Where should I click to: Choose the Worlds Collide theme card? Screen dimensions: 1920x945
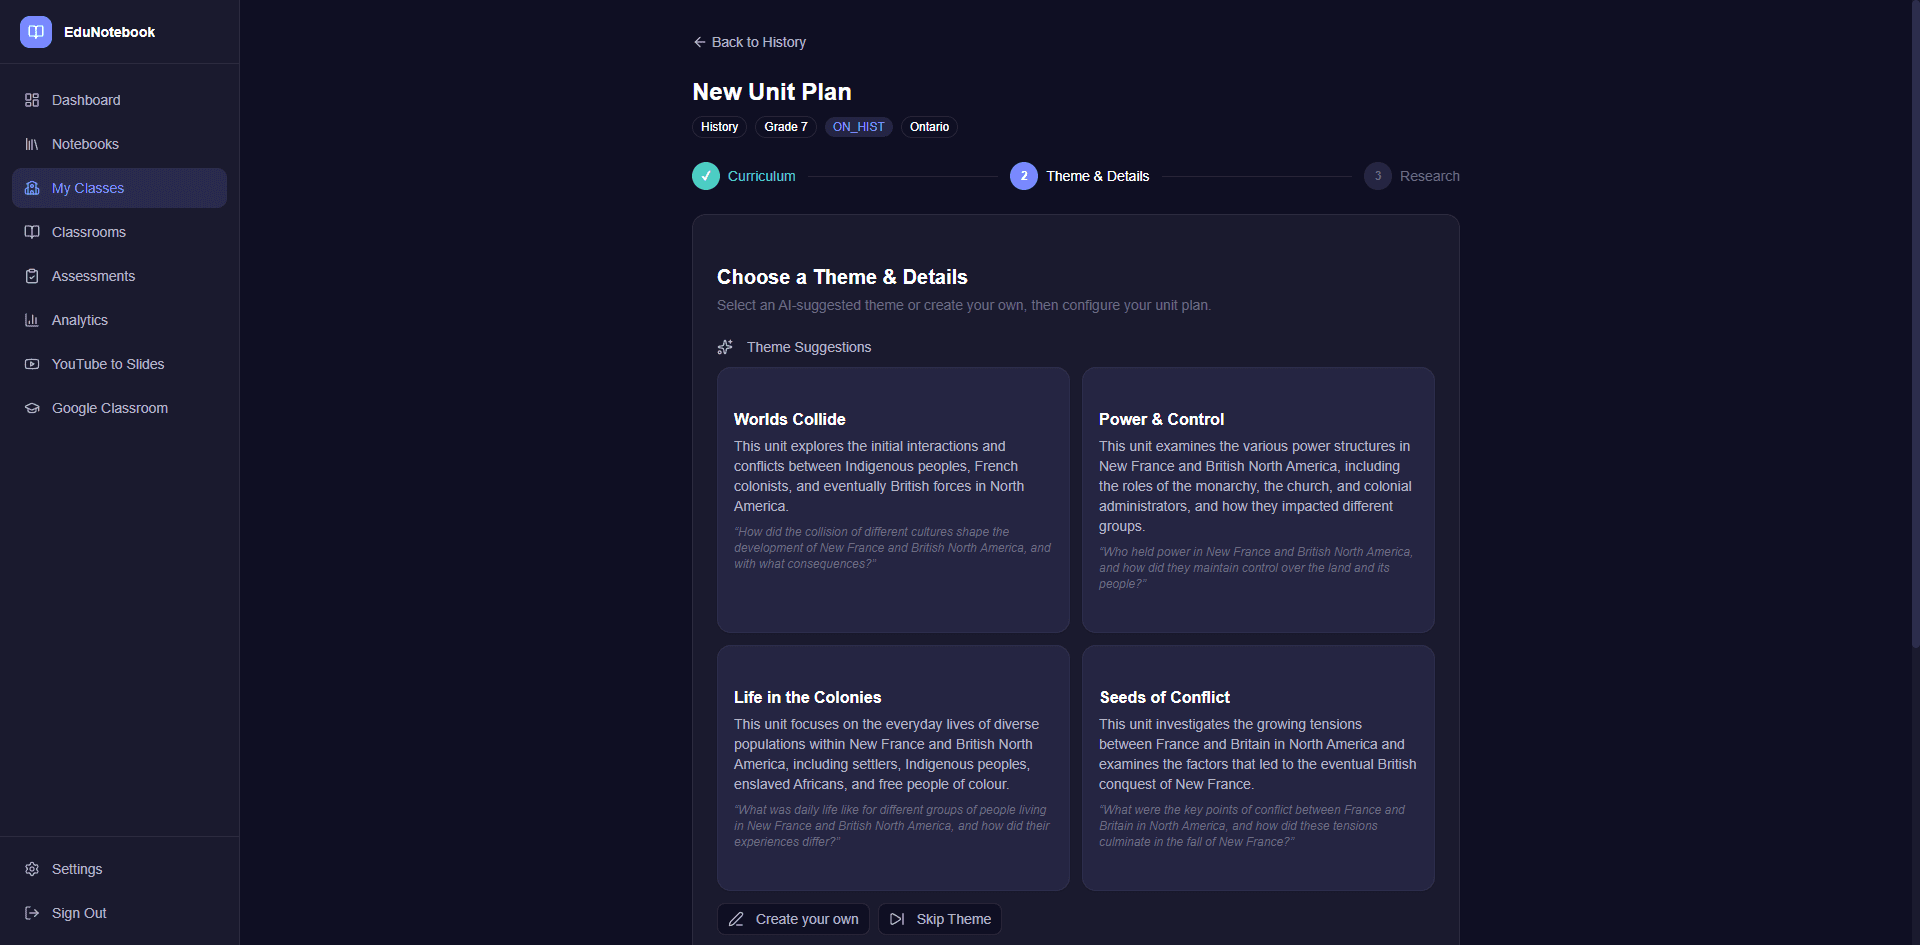pos(892,499)
